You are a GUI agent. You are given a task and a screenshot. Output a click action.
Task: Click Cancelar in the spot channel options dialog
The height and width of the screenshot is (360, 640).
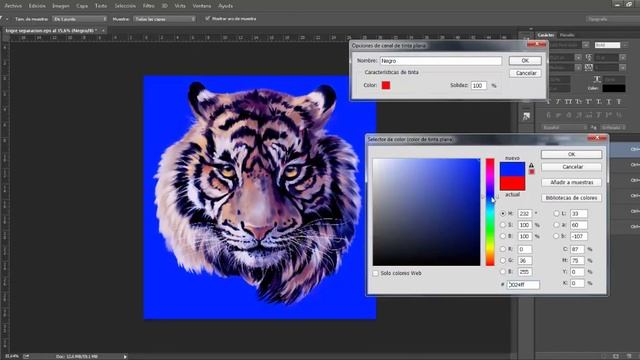click(x=525, y=73)
